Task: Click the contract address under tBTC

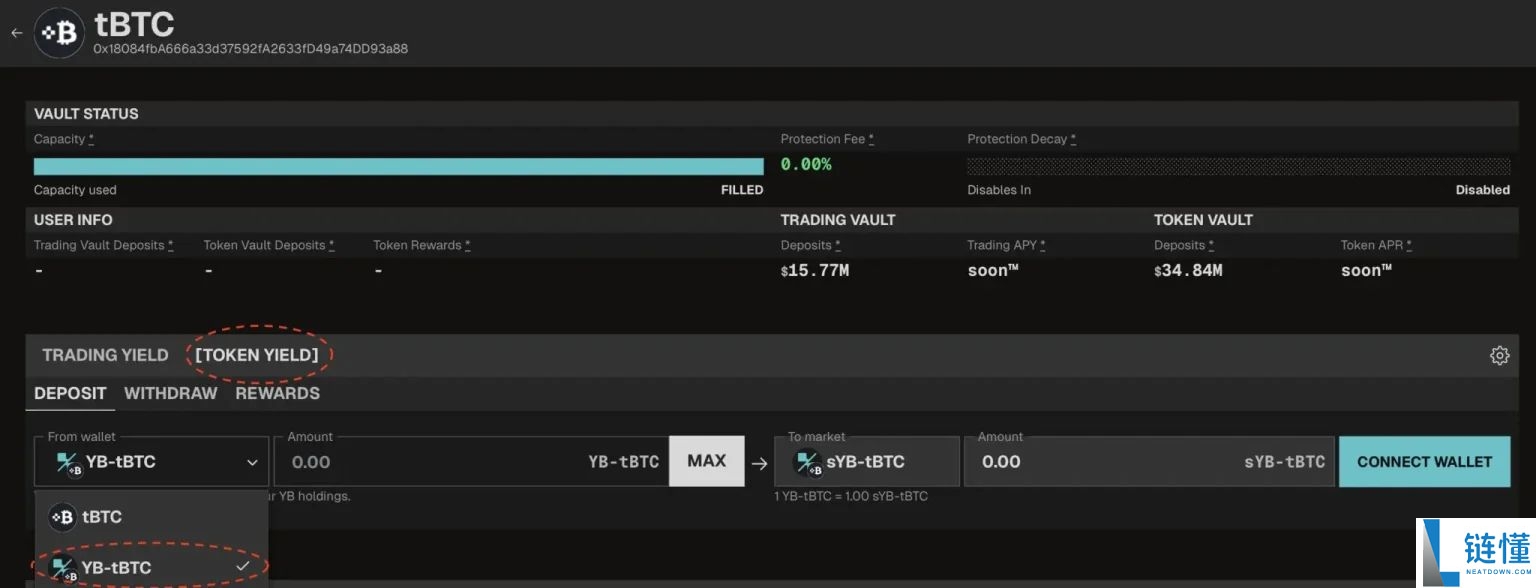Action: click(250, 49)
